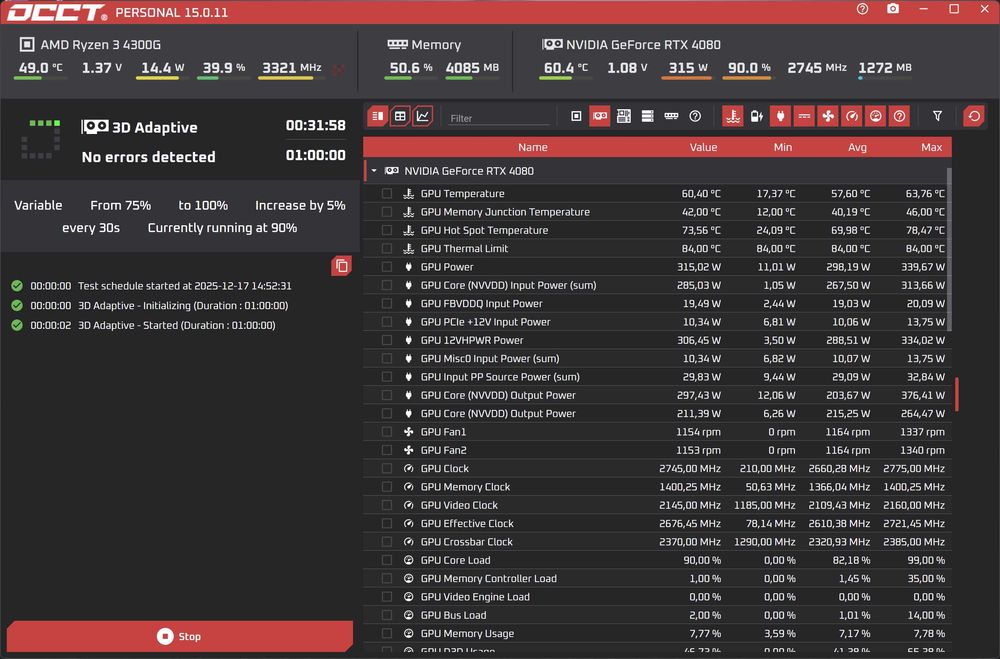Click the 00:31:58 elapsed time
1000x659 pixels.
[315, 126]
